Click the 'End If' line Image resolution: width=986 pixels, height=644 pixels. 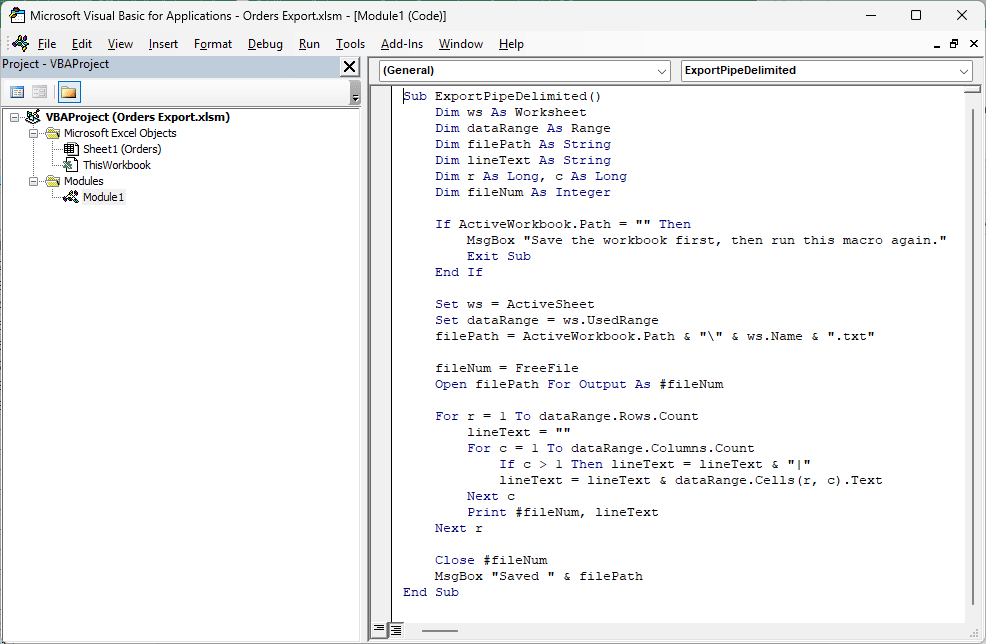coord(458,272)
